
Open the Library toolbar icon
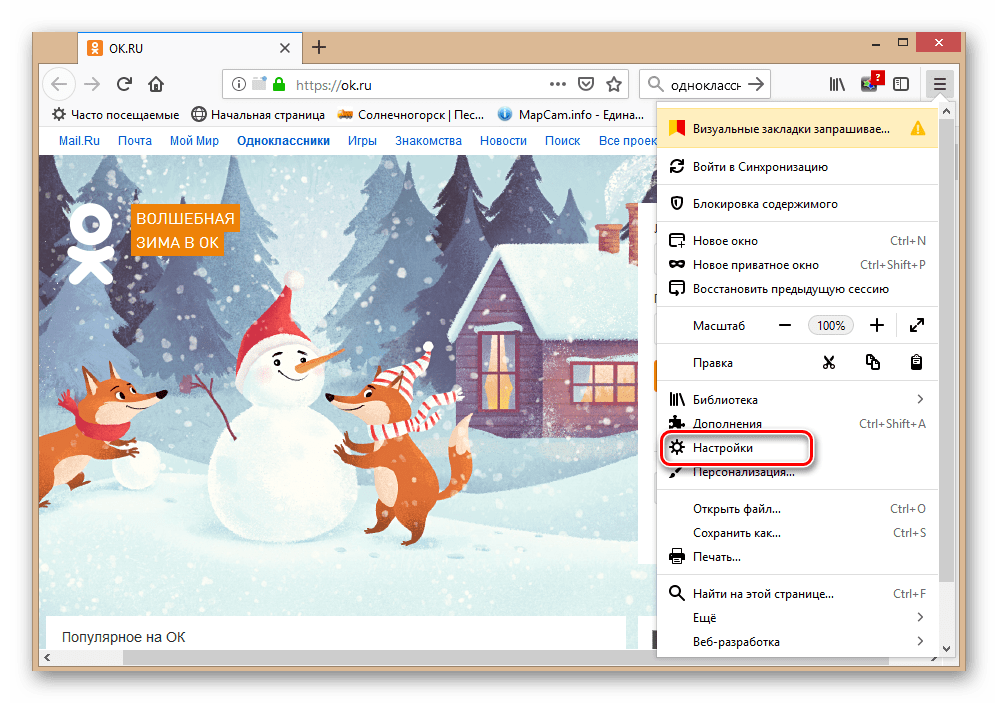[x=836, y=84]
